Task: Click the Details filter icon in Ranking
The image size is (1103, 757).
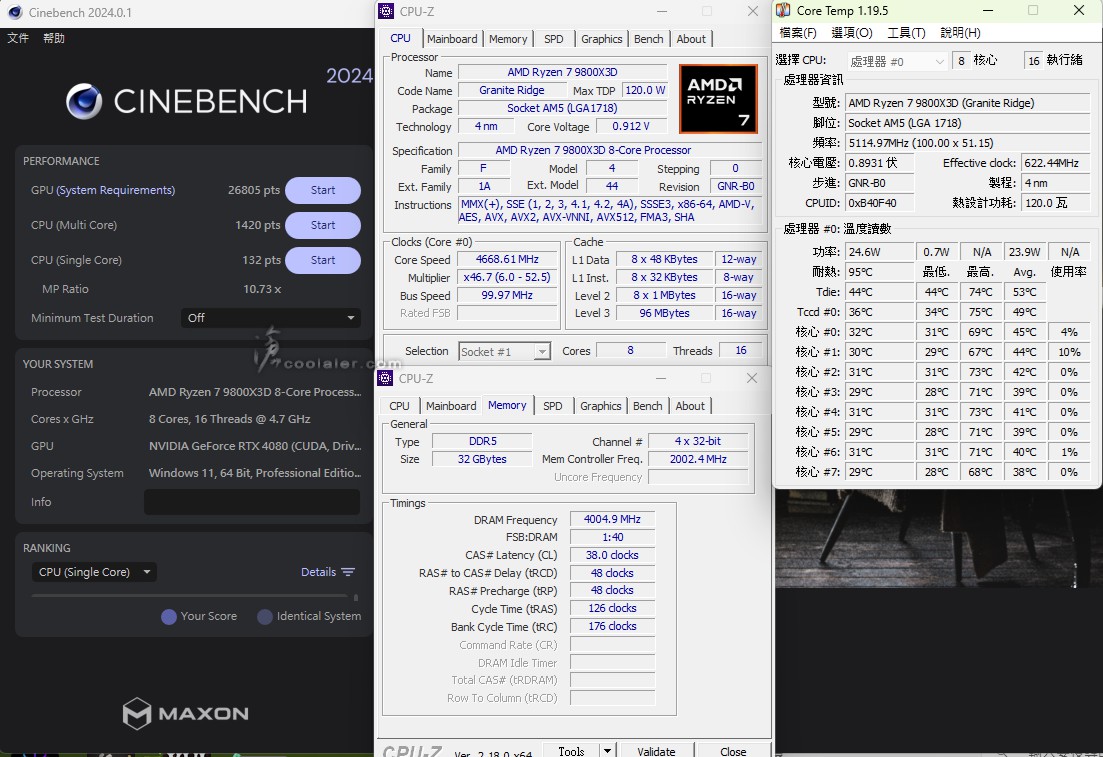Action: tap(348, 572)
